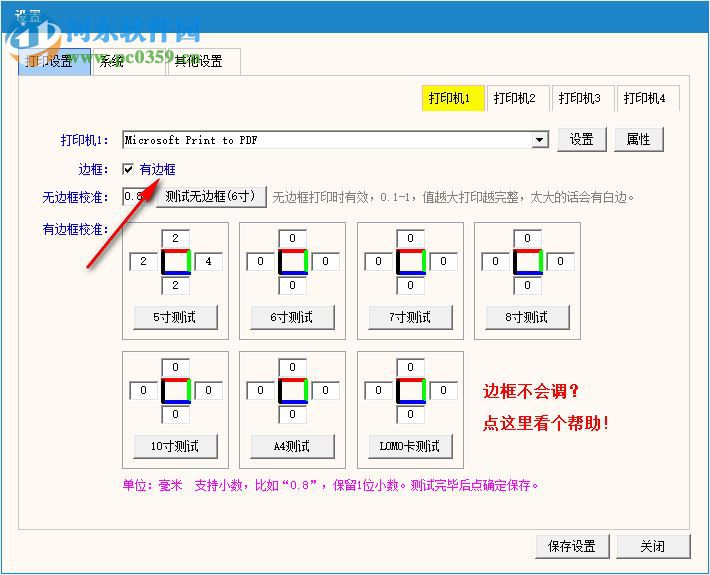Click left margin field of A4 panel
Viewport: 710px width, 575px height.
(260, 390)
